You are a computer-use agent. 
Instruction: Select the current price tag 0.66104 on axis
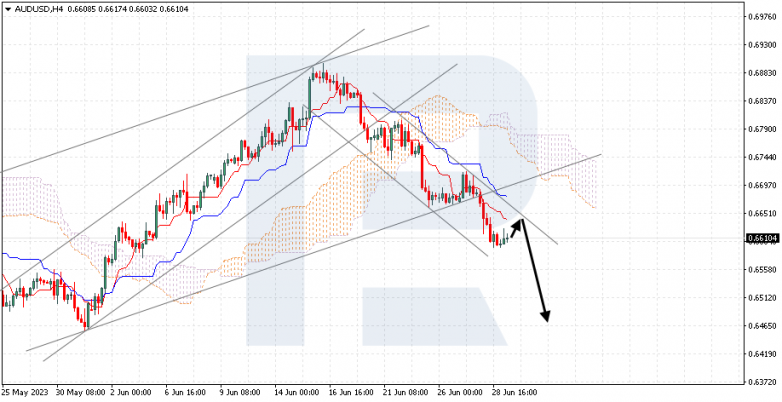pos(762,238)
